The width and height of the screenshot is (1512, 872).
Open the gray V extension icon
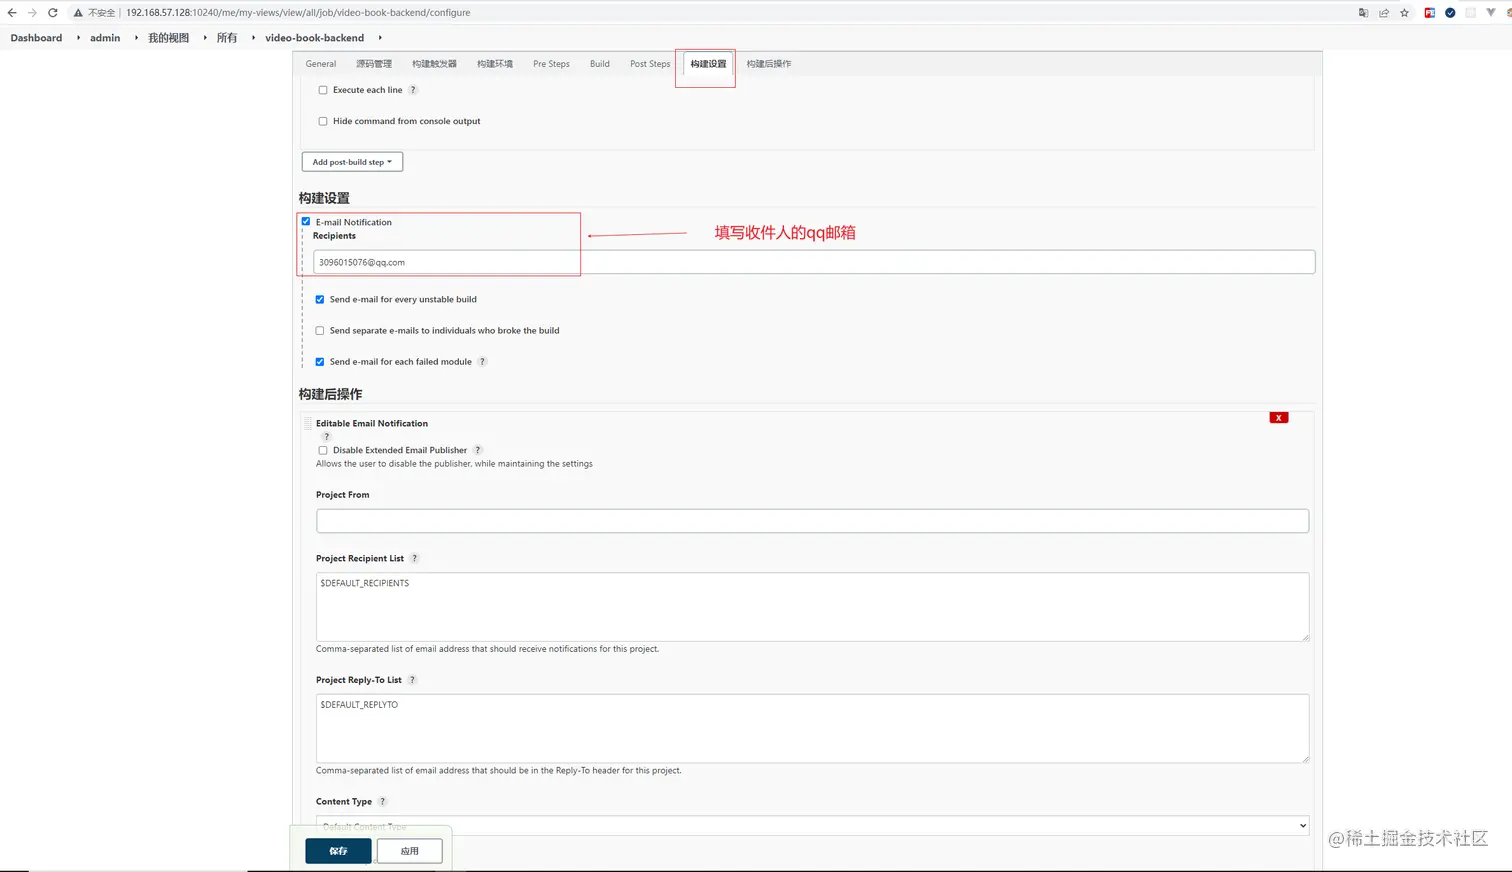click(1491, 13)
